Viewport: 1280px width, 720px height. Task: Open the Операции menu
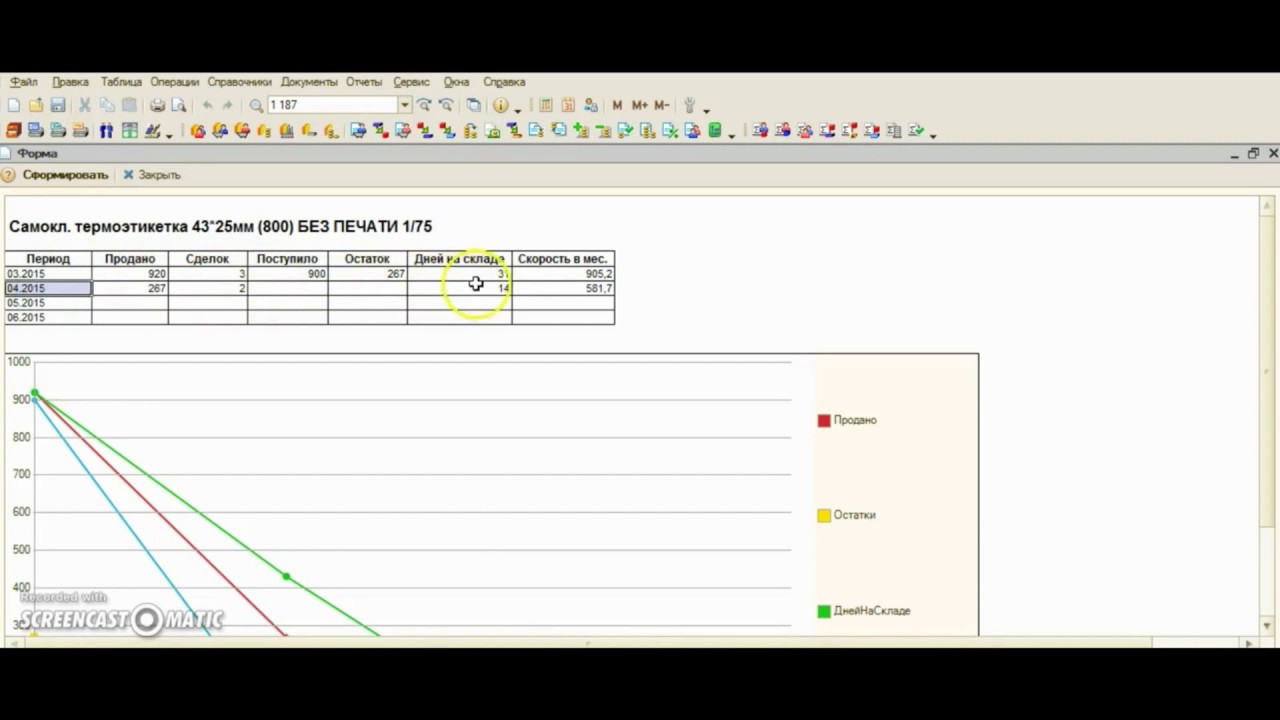pyautogui.click(x=175, y=82)
